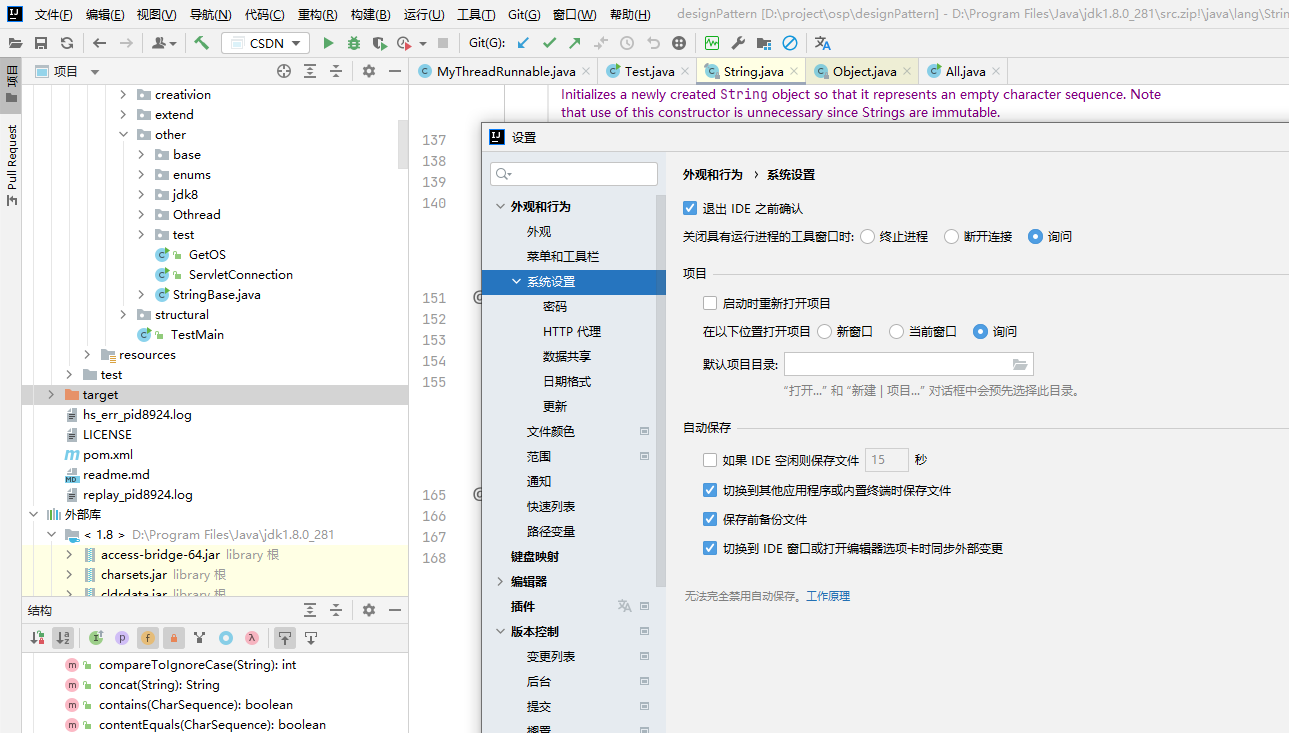Expand charsets.jar library node

(70, 574)
